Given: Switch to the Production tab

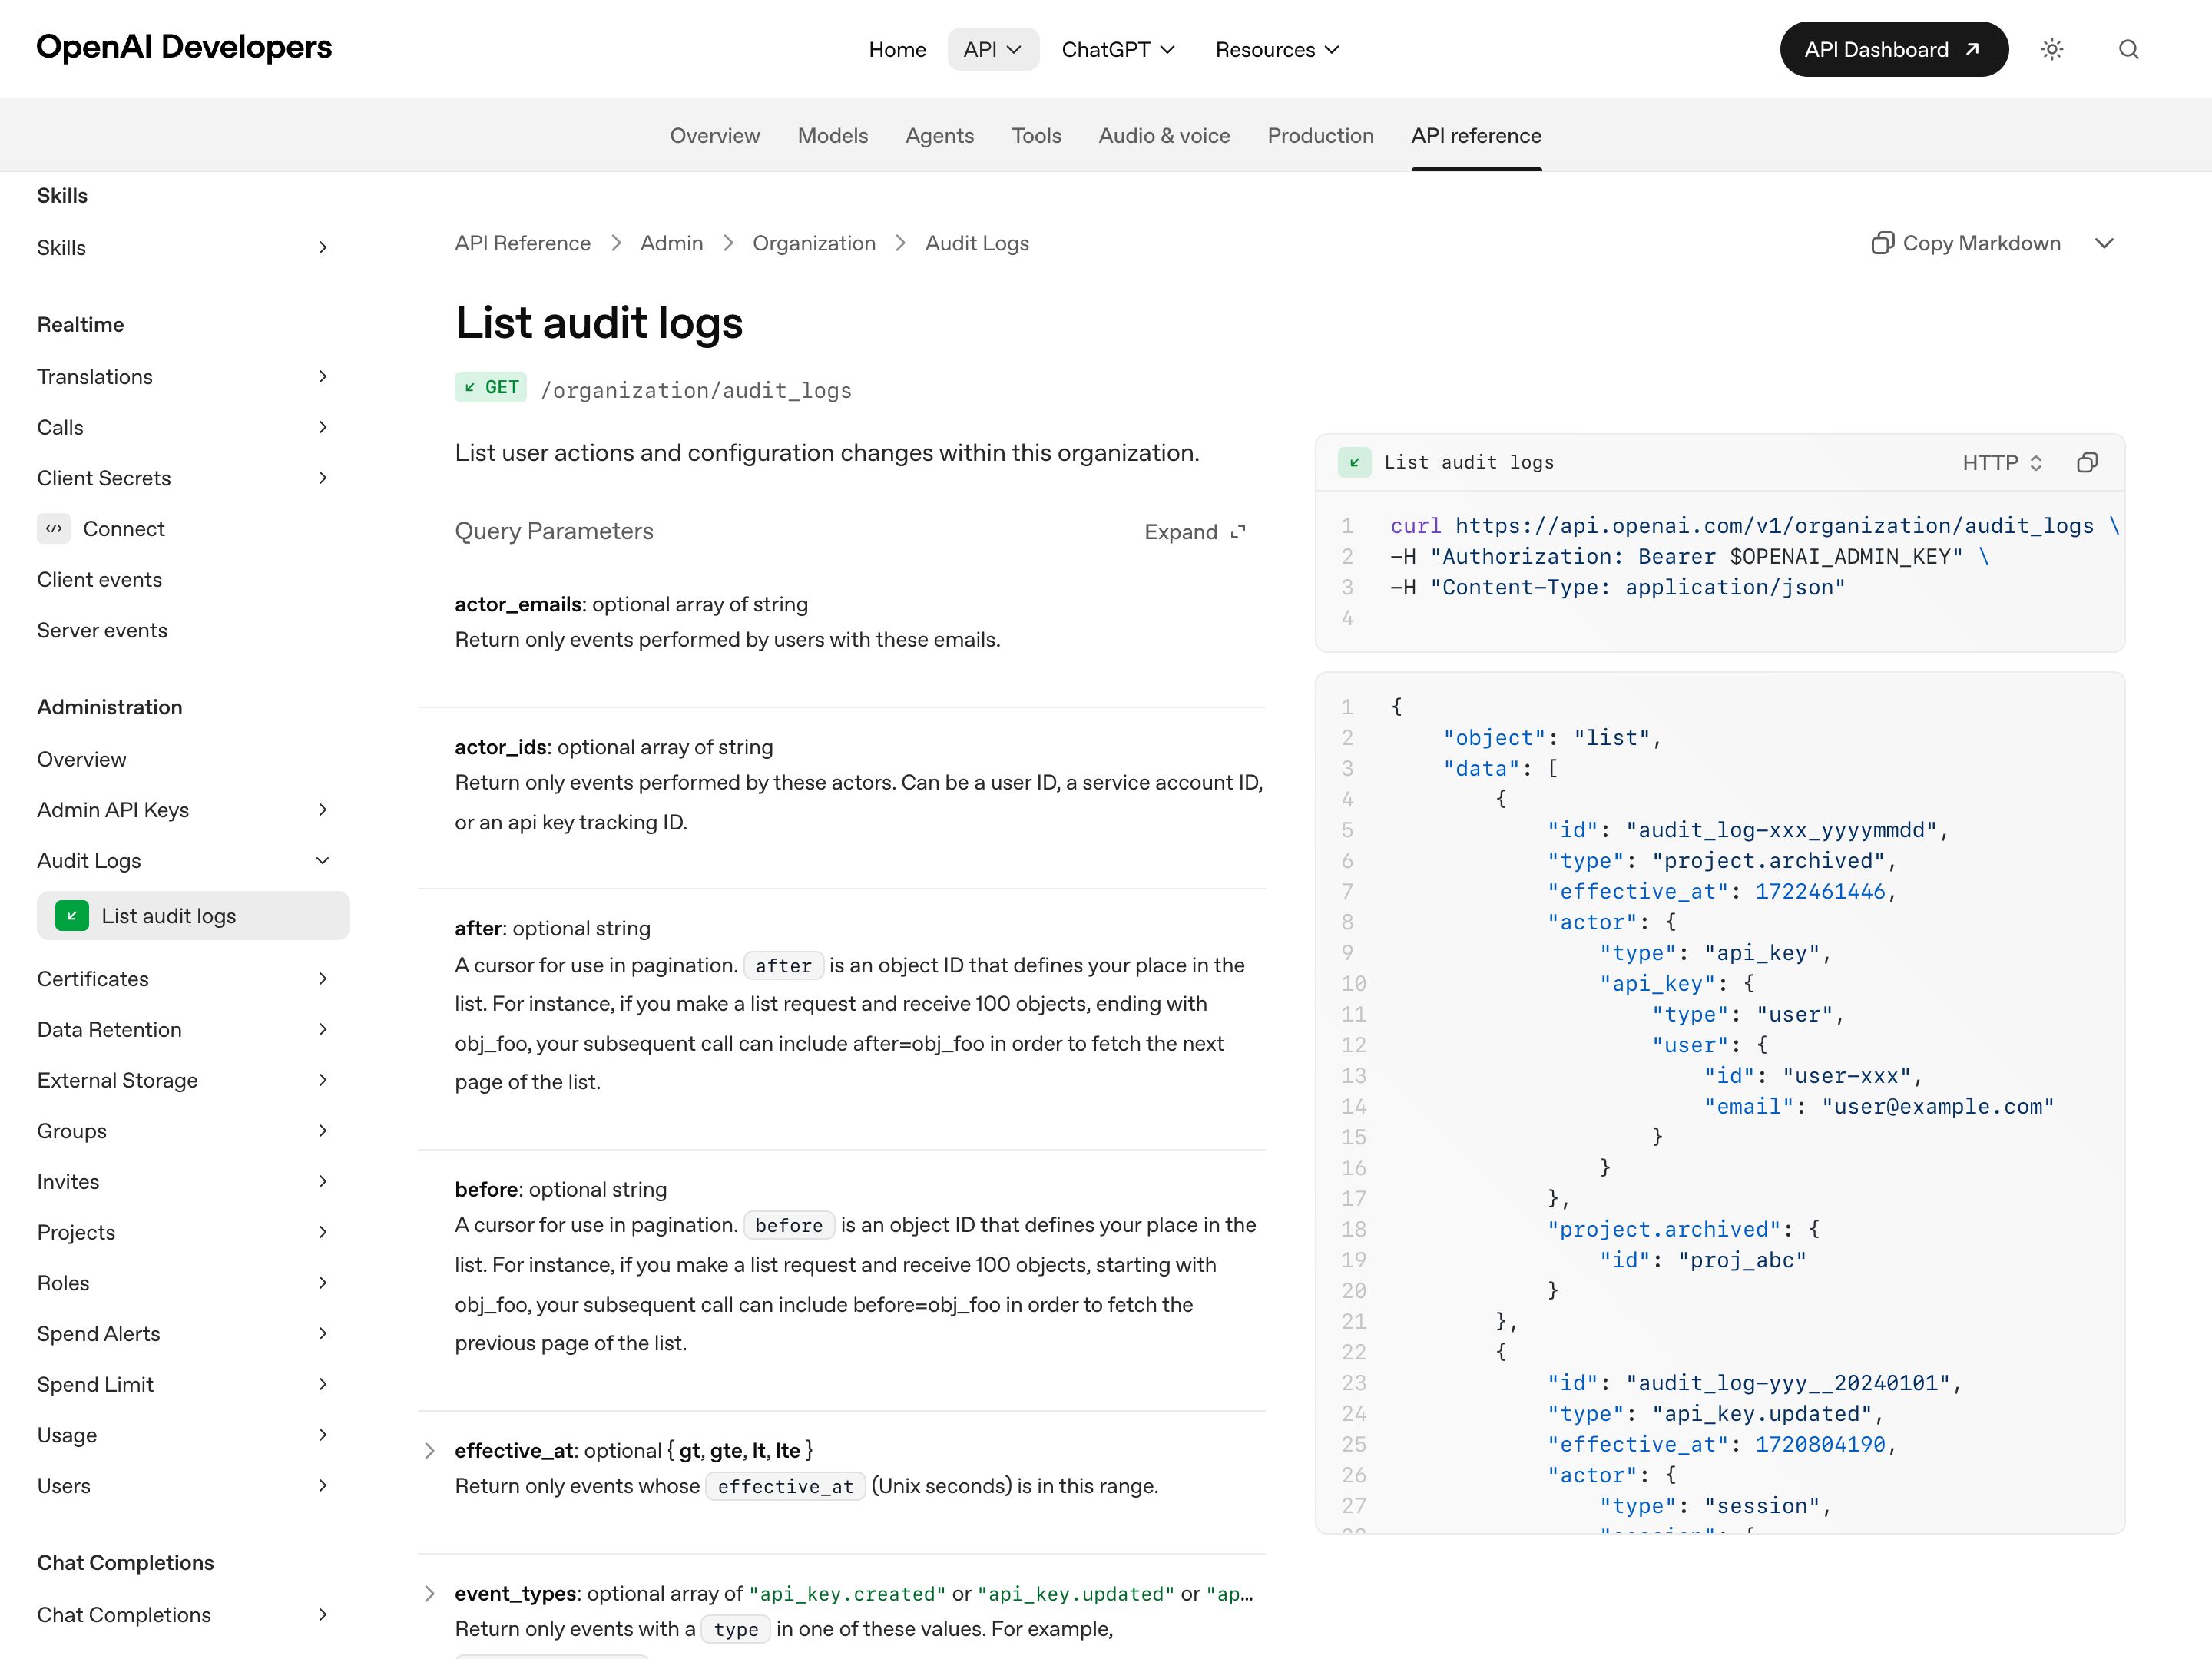Looking at the screenshot, I should [1320, 135].
